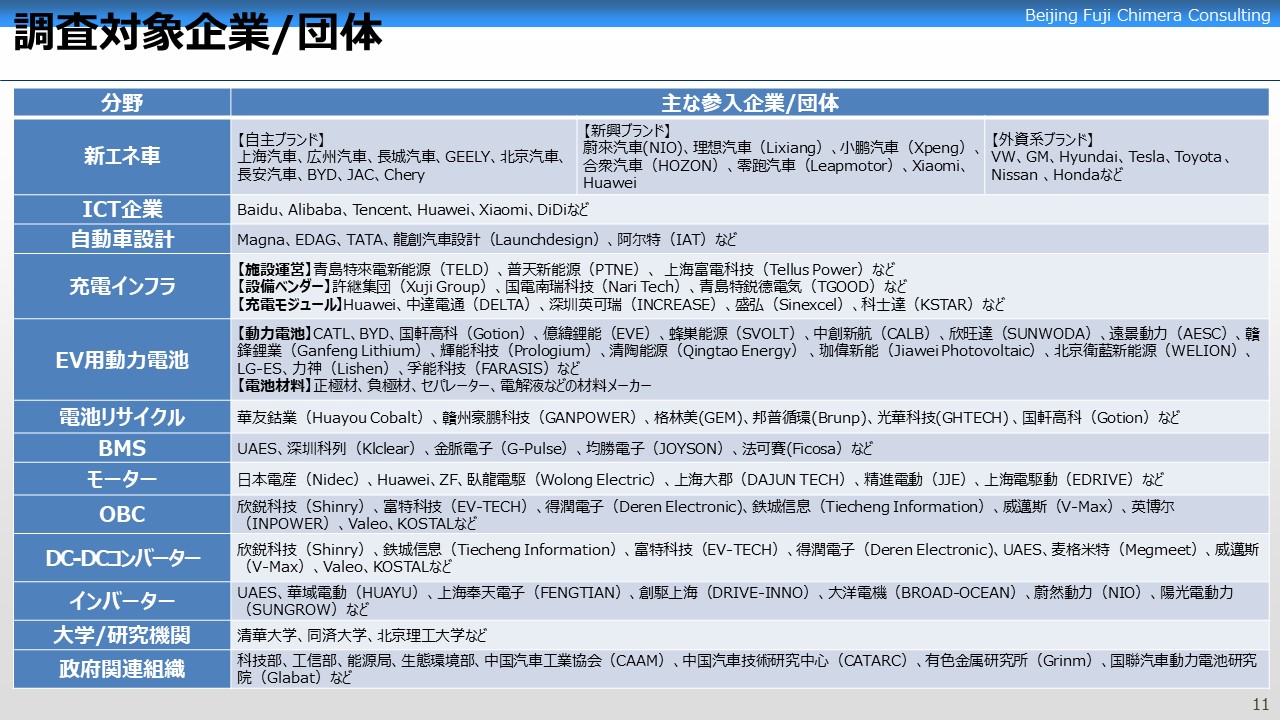Click the page number 11
This screenshot has width=1280, height=720.
pyautogui.click(x=1261, y=704)
